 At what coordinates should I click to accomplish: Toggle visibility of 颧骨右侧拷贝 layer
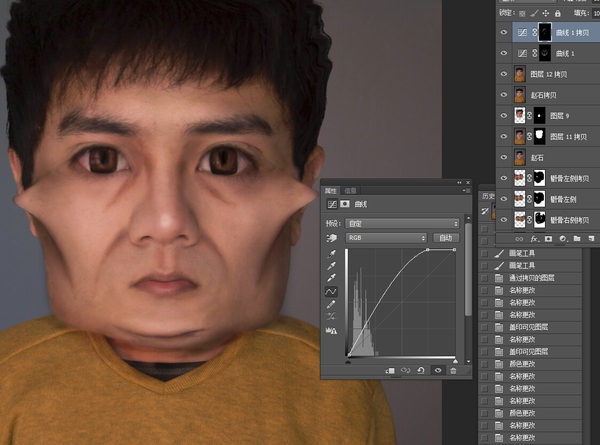504,220
